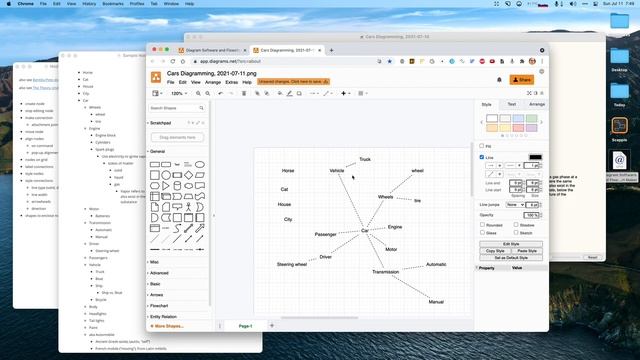The width and height of the screenshot is (640, 360).
Task: Select the curved S connector shape
Action: pos(177,228)
